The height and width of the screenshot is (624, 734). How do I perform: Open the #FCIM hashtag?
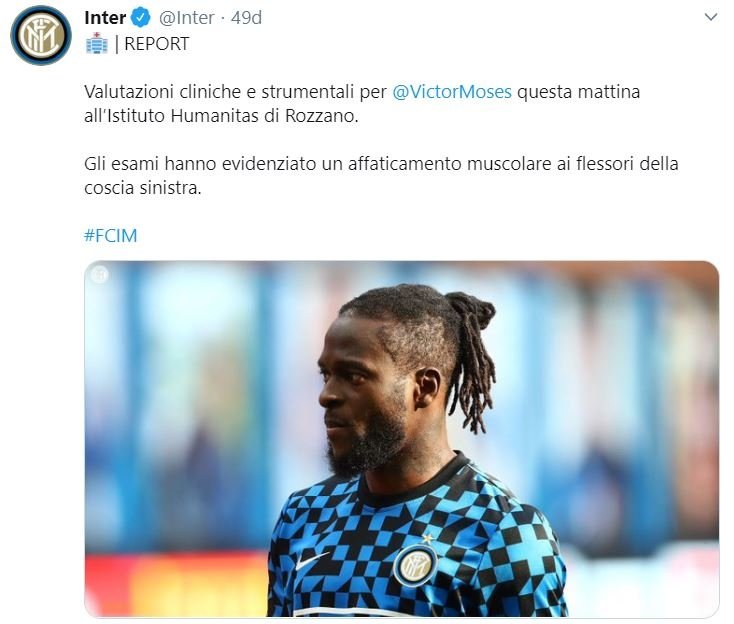pos(110,235)
